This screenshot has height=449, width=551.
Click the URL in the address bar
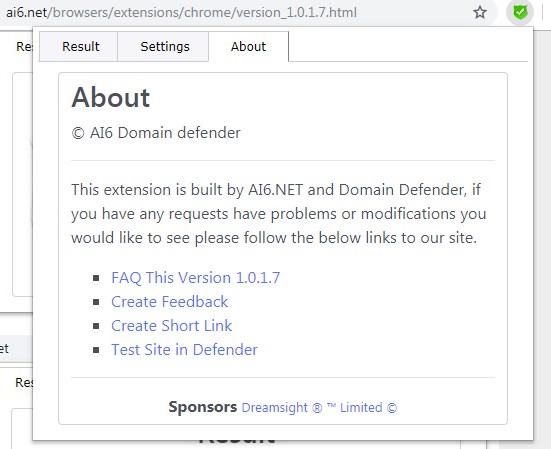[x=181, y=13]
